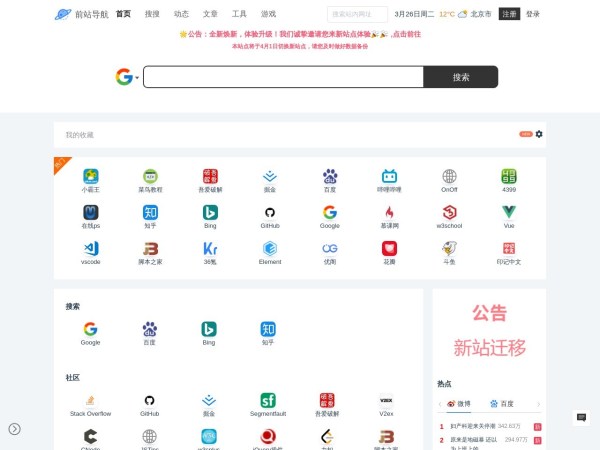Open the 游戏 nav item

pos(268,14)
